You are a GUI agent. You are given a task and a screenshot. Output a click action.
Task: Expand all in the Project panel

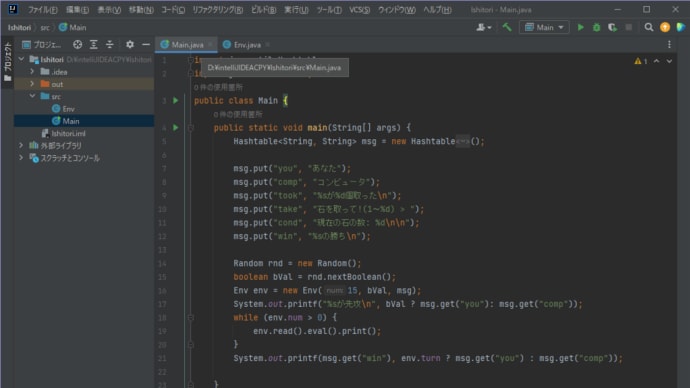94,44
